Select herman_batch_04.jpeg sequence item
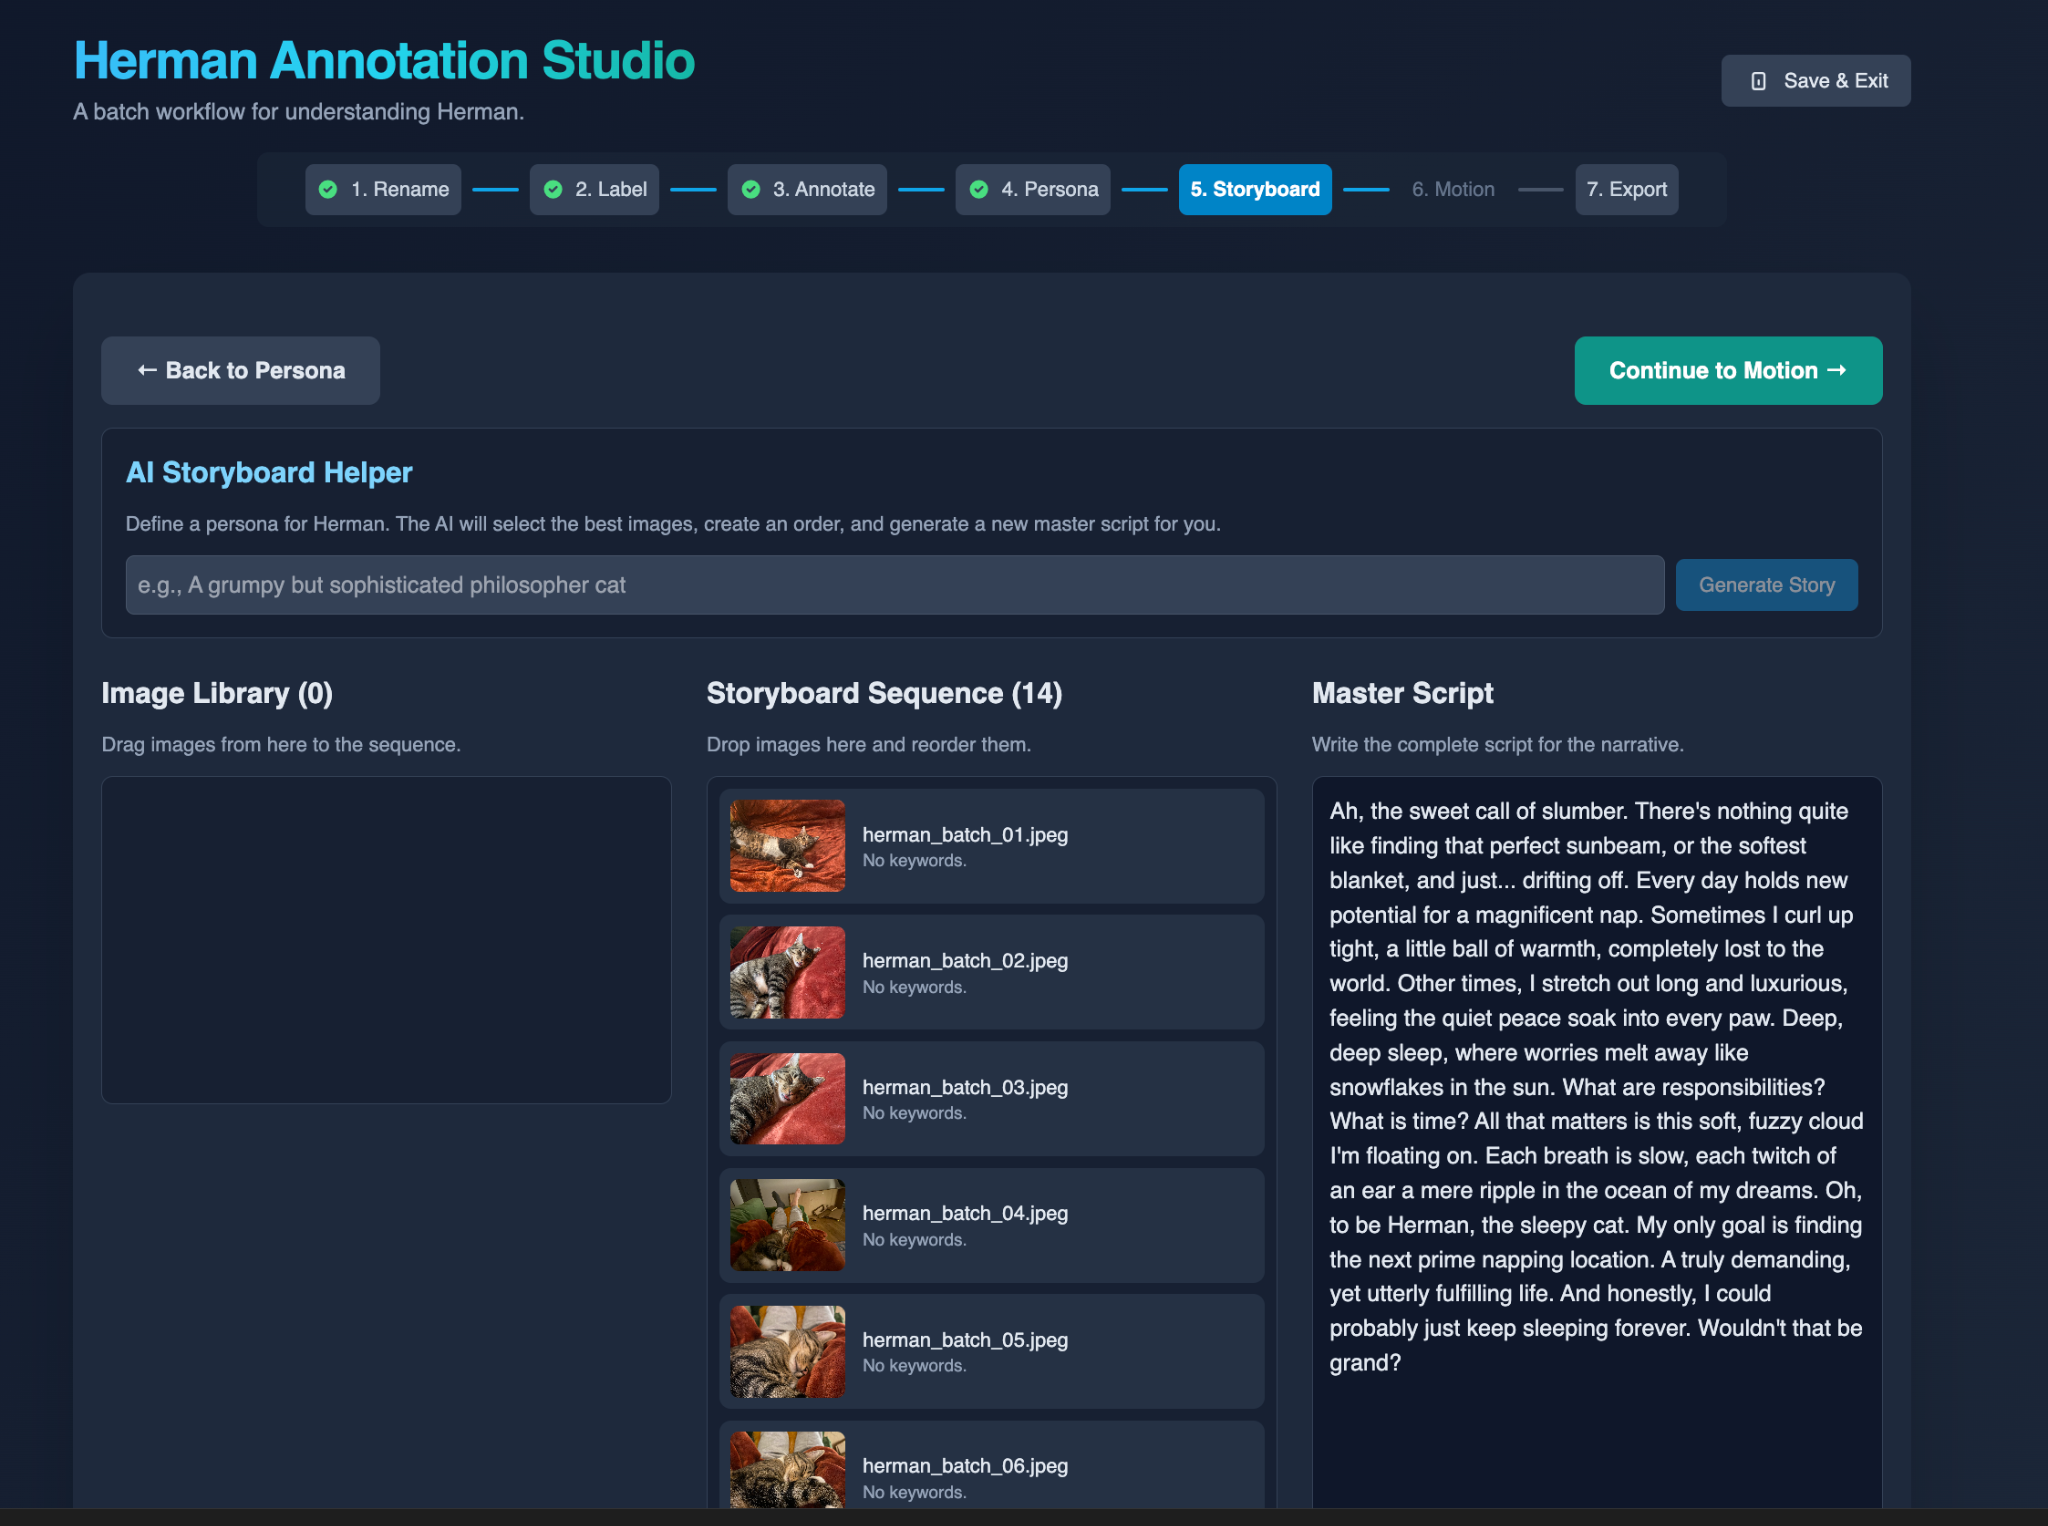The width and height of the screenshot is (2048, 1526). [990, 1225]
